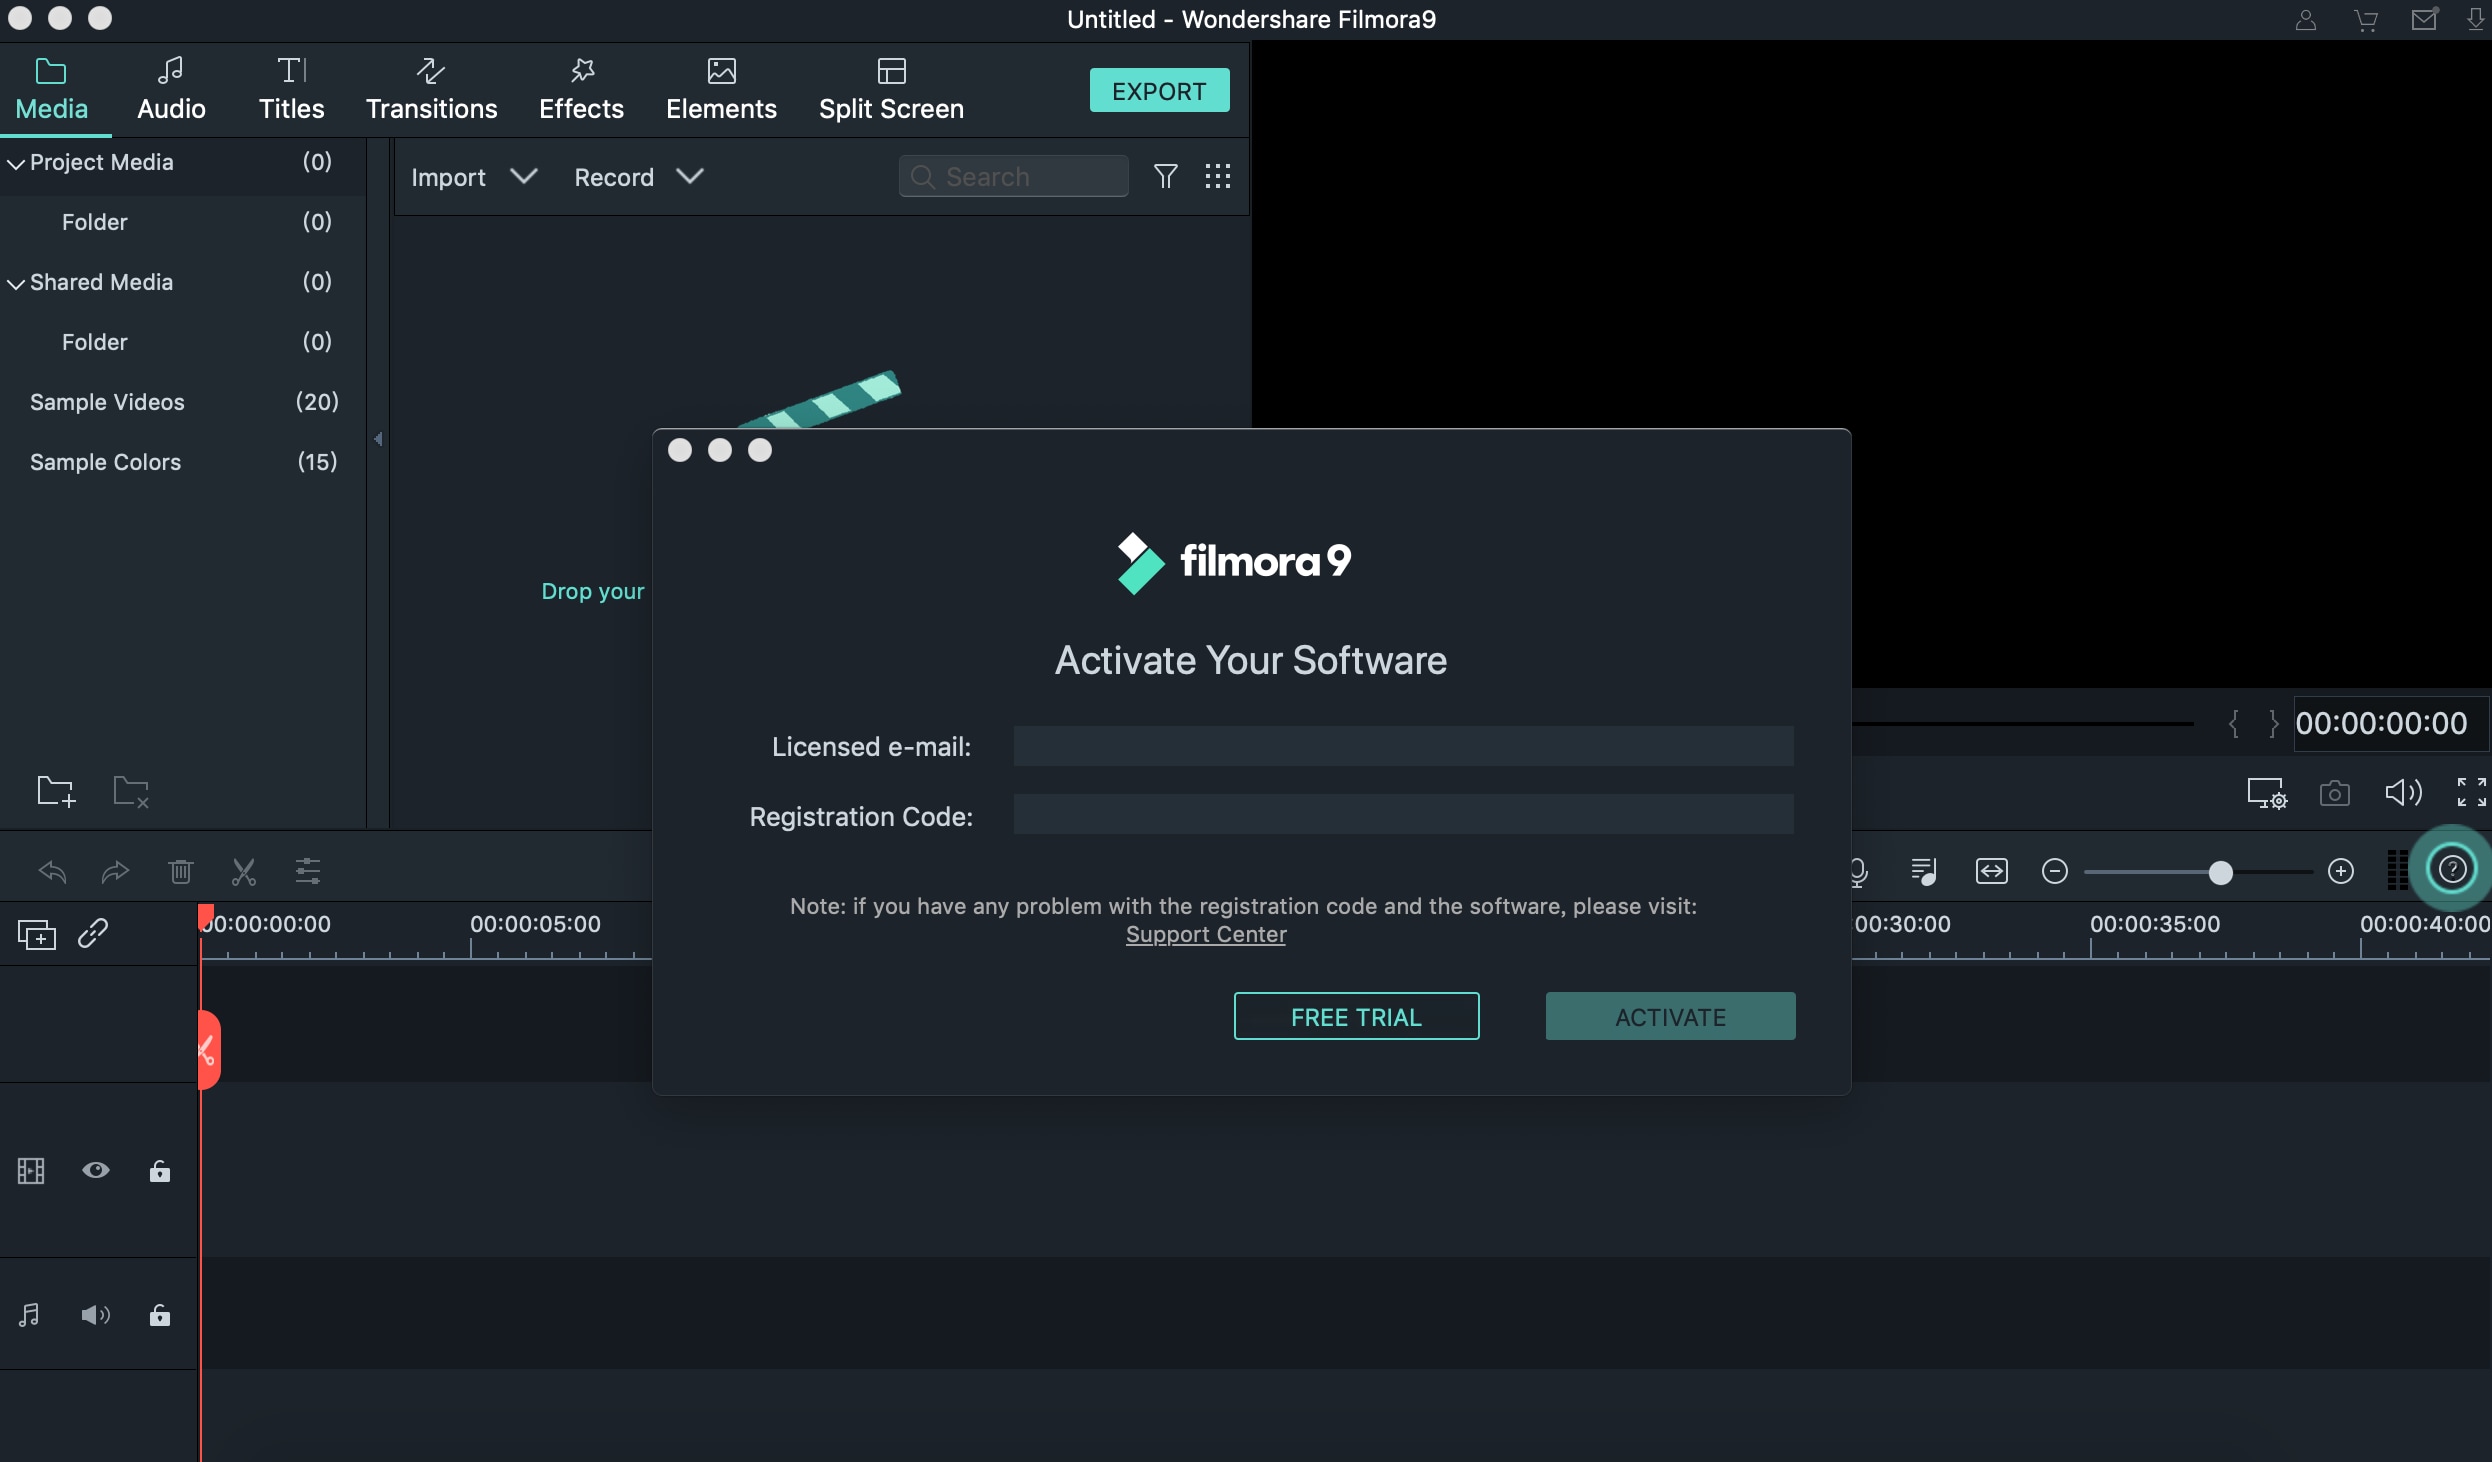The image size is (2492, 1462).
Task: Click the Support Center link
Action: click(1208, 935)
